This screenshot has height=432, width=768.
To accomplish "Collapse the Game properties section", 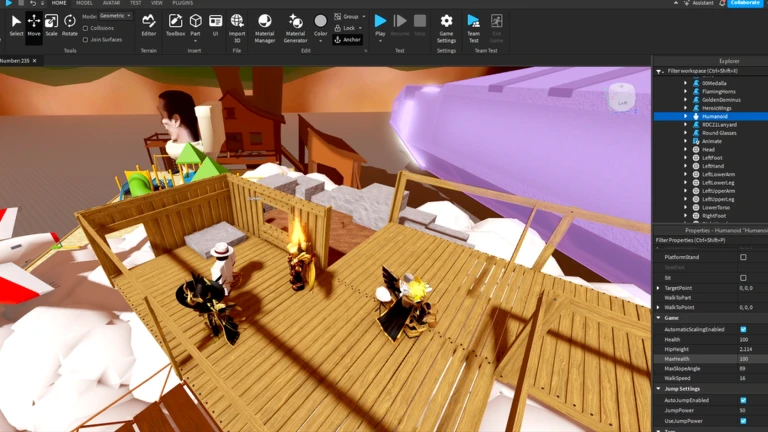I will (658, 318).
